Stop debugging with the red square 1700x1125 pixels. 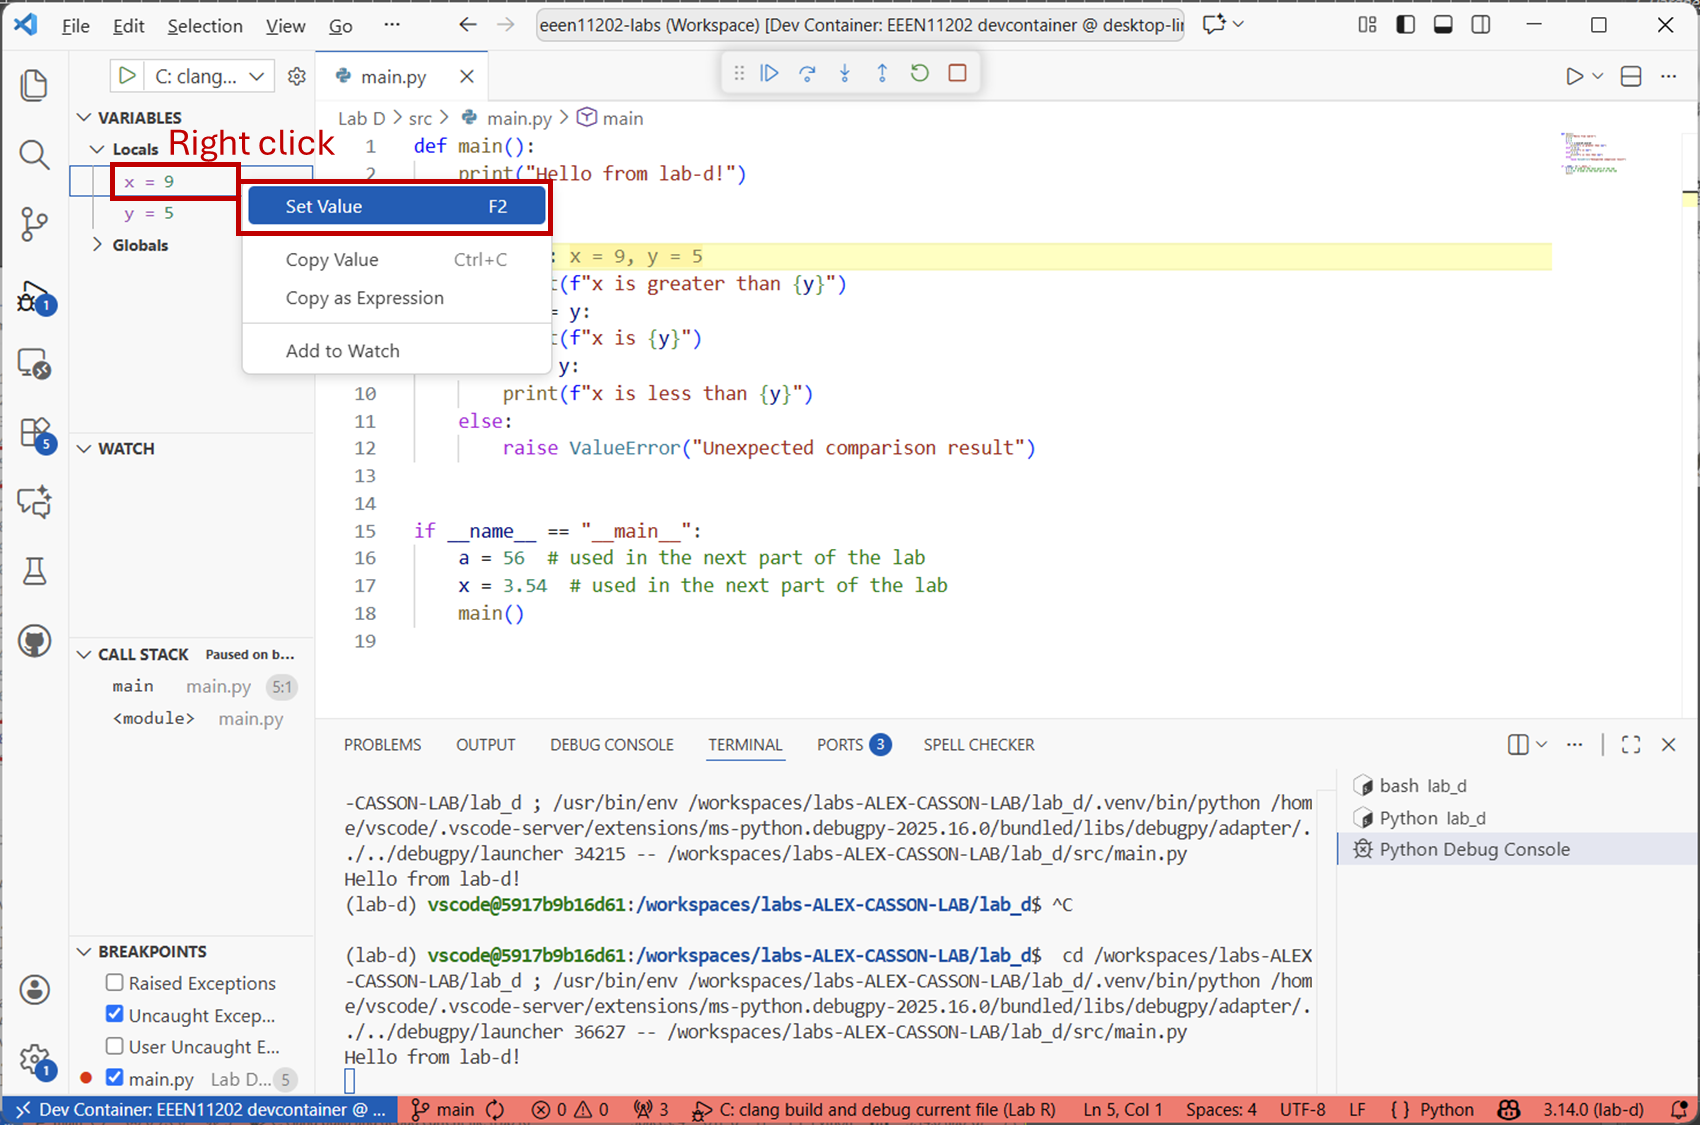pos(957,73)
